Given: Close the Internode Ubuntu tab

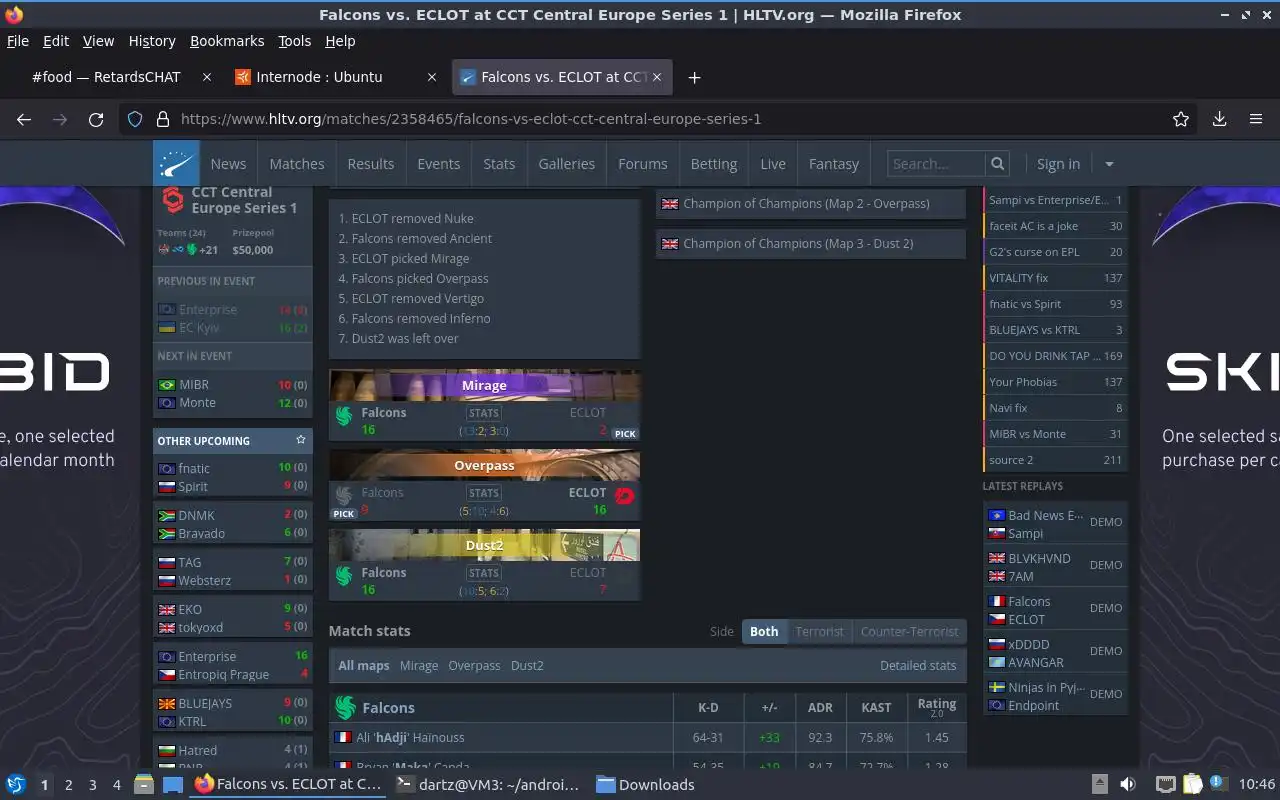Looking at the screenshot, I should click(x=432, y=77).
